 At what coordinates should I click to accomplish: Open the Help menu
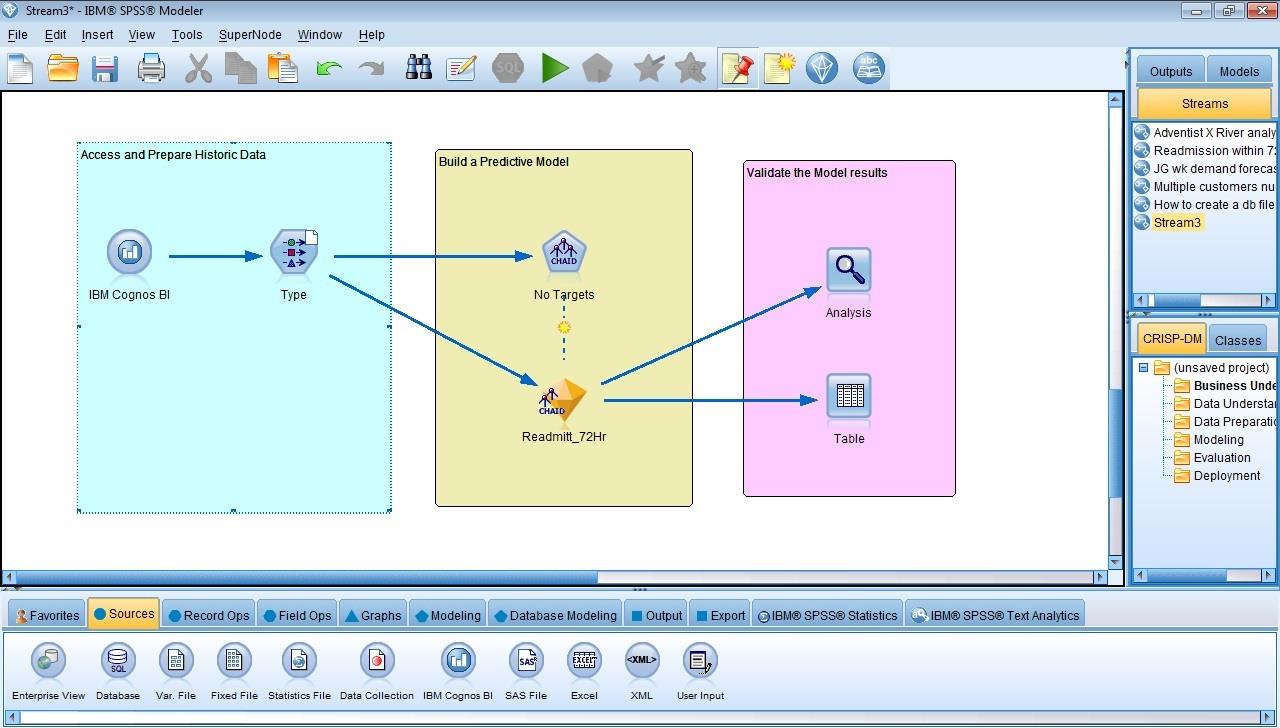[371, 35]
